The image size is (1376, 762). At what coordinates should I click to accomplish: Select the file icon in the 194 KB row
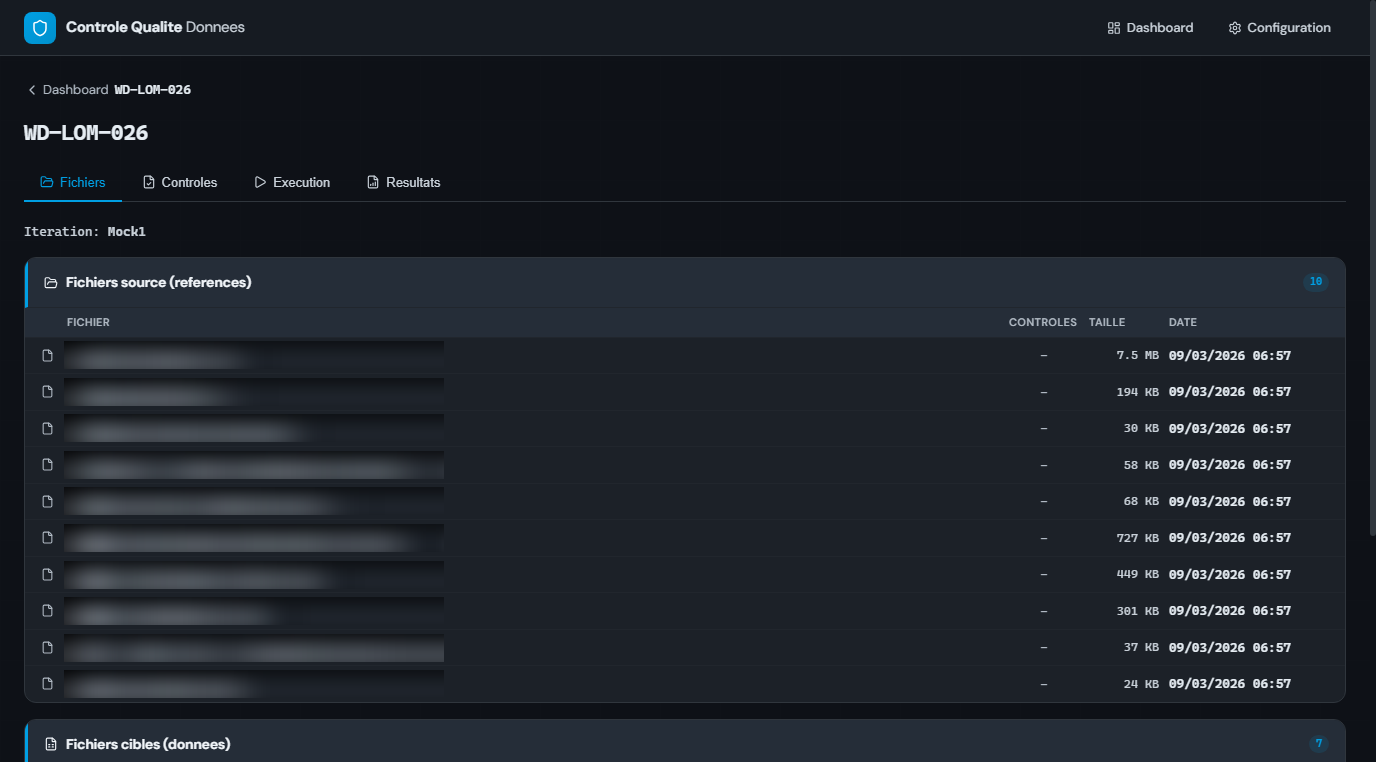(x=47, y=392)
